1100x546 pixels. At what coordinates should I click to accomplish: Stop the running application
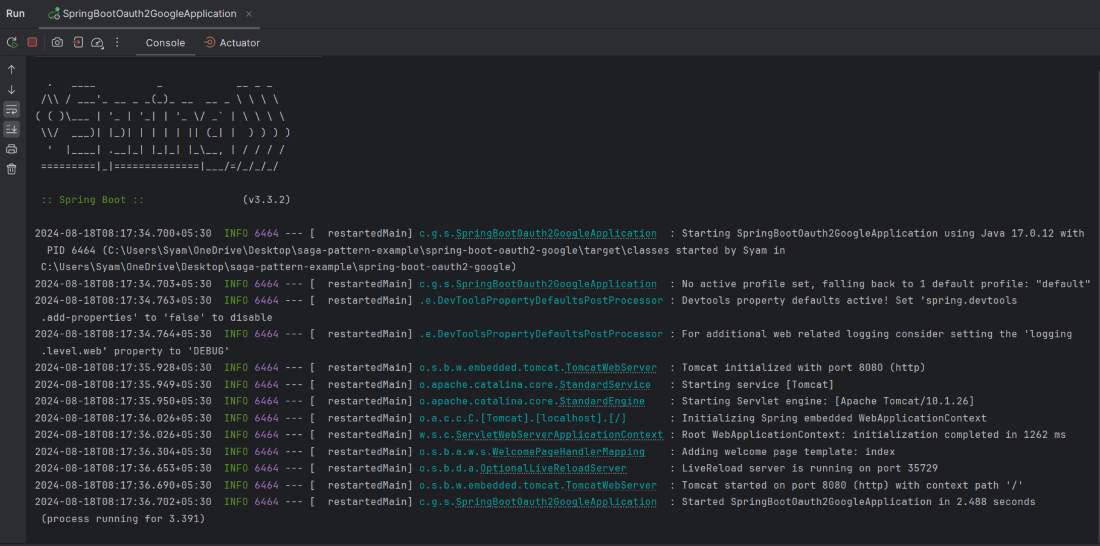[x=32, y=42]
